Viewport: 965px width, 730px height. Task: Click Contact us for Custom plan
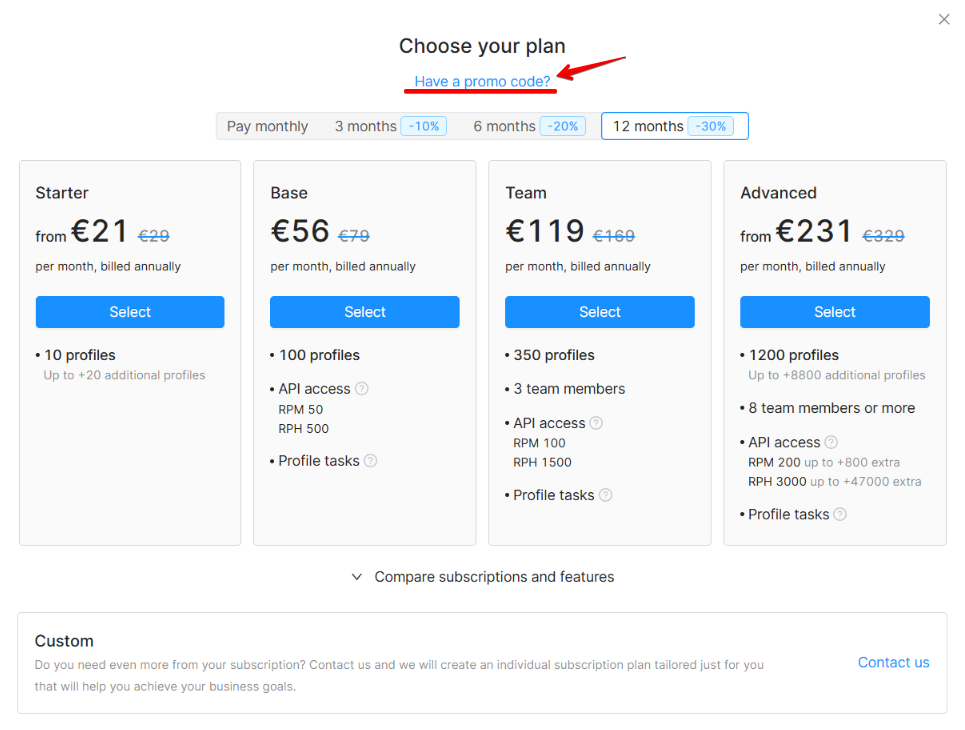click(x=893, y=662)
